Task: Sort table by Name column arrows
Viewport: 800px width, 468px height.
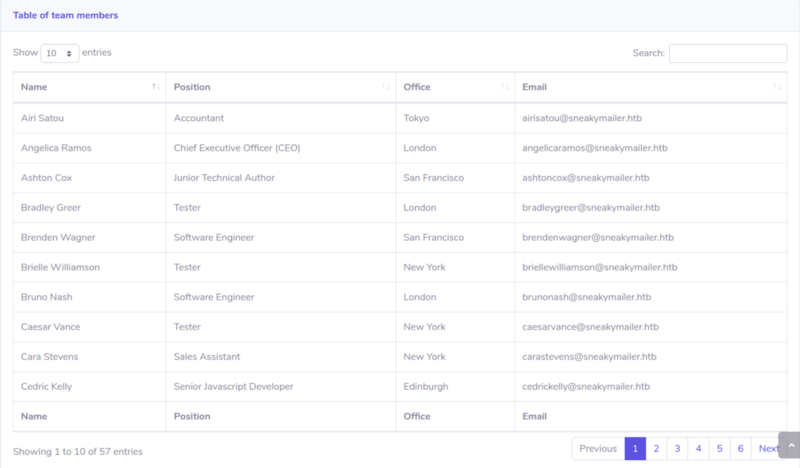Action: [156, 87]
